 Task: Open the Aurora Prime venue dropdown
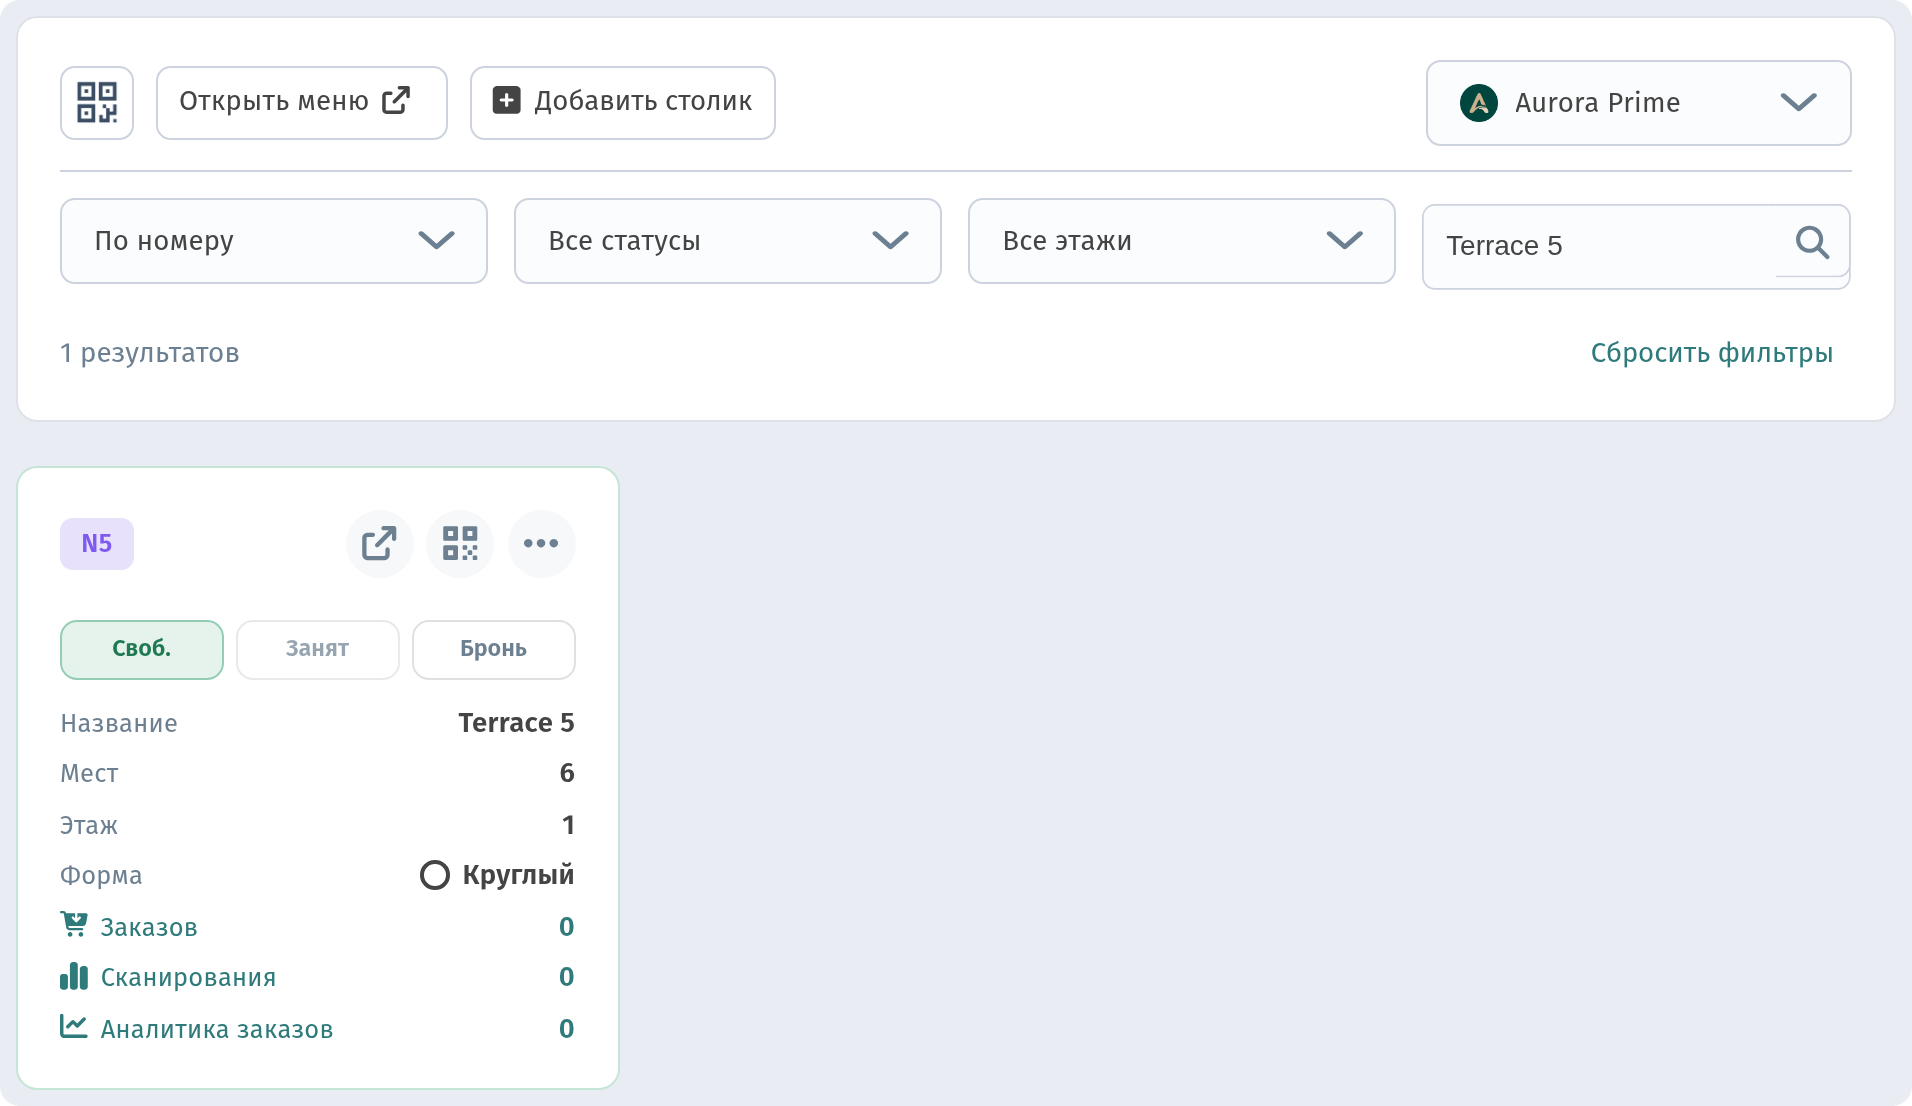coord(1638,103)
